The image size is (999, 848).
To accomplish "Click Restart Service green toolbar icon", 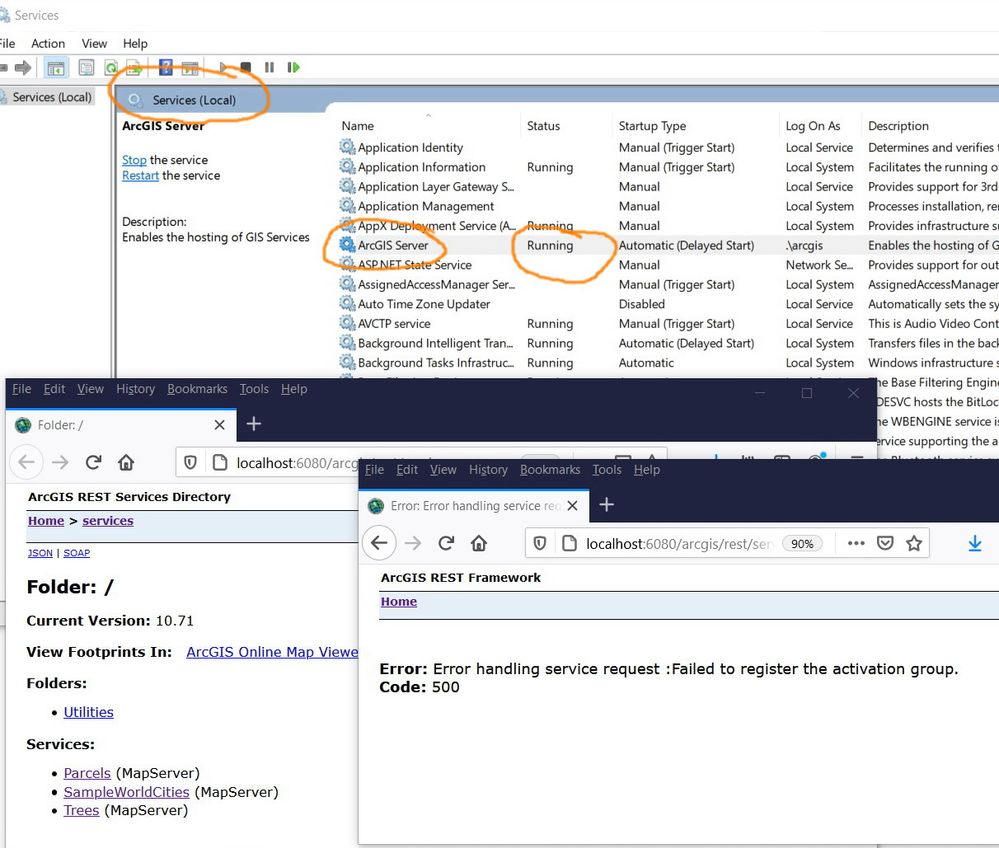I will (293, 67).
